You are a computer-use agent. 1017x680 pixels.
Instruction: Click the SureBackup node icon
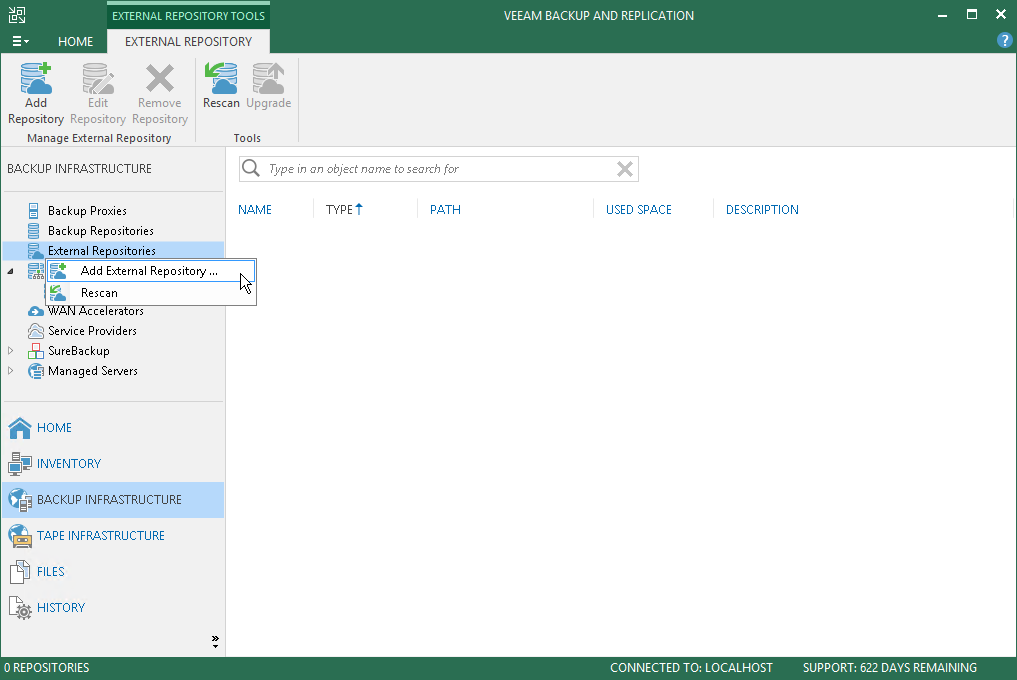click(x=36, y=351)
